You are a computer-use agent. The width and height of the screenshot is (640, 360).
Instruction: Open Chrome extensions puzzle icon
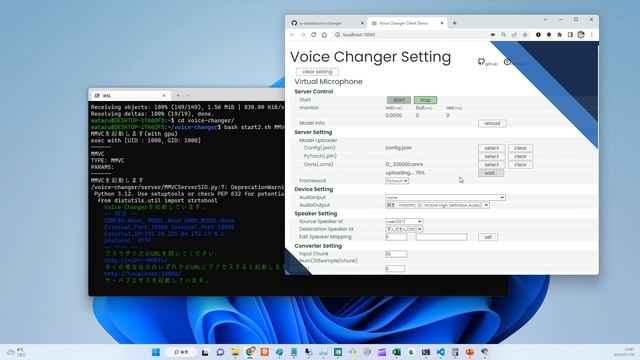point(560,35)
